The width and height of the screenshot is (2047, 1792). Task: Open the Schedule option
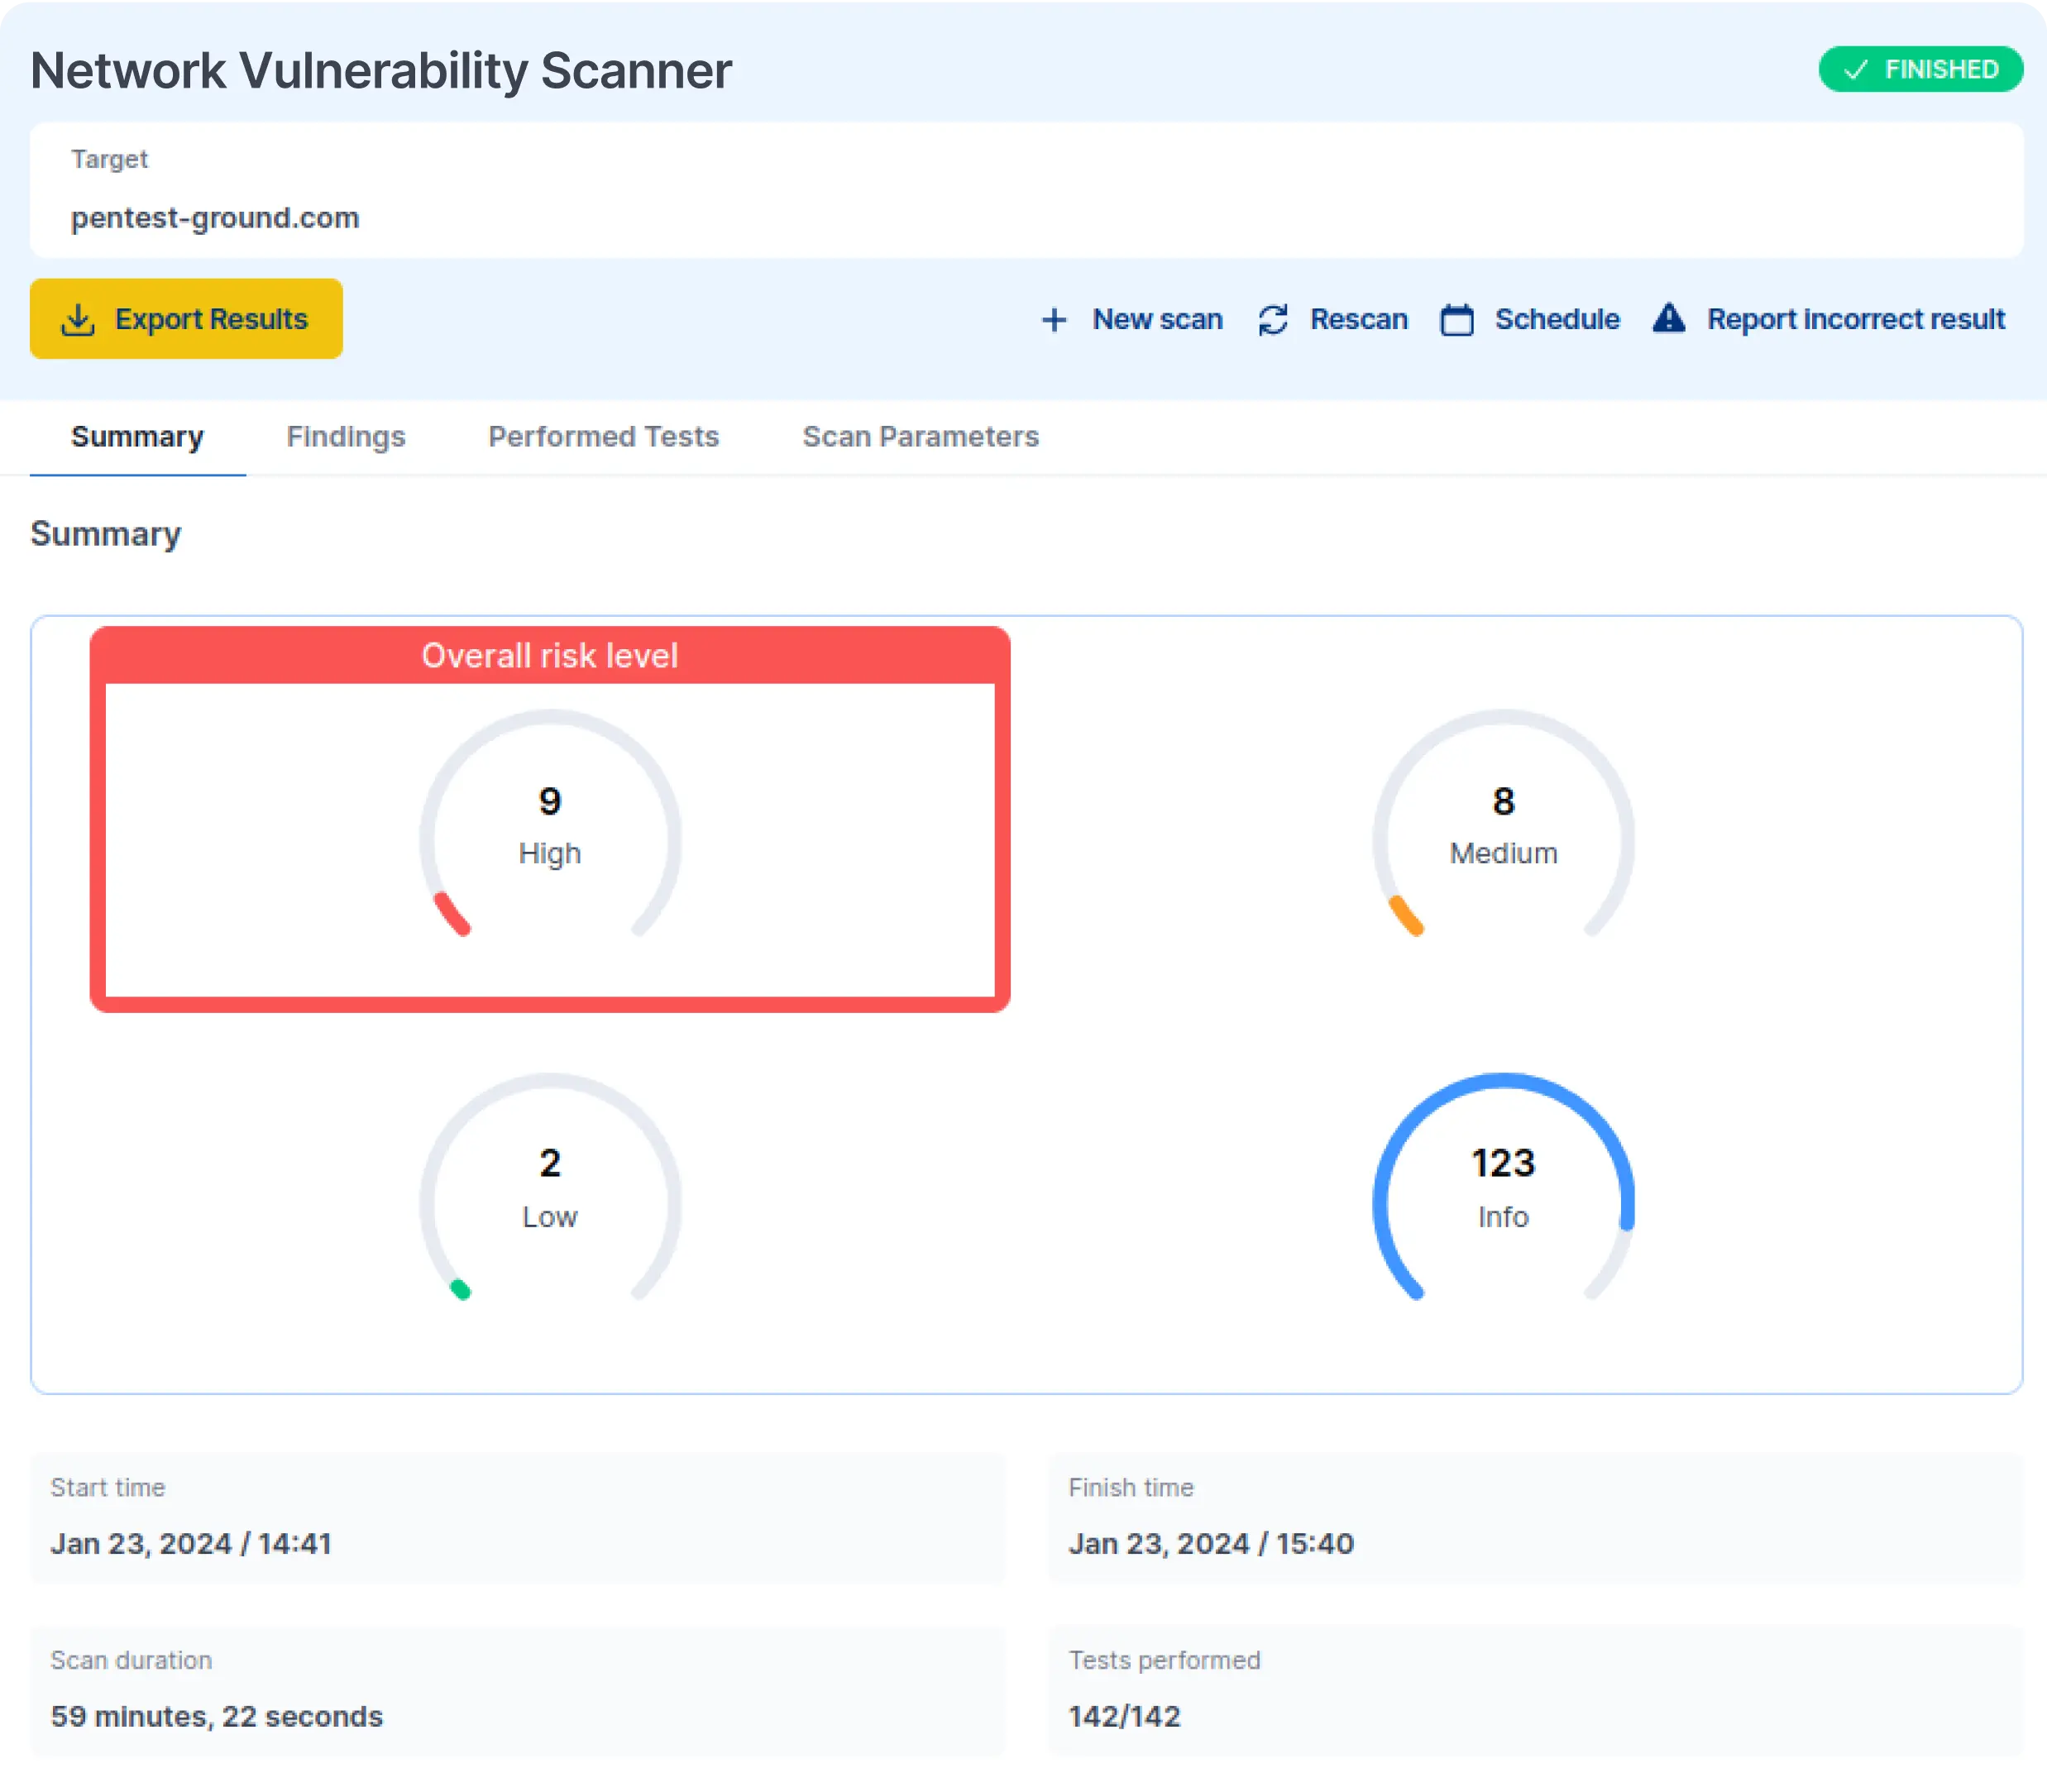pyautogui.click(x=1557, y=319)
